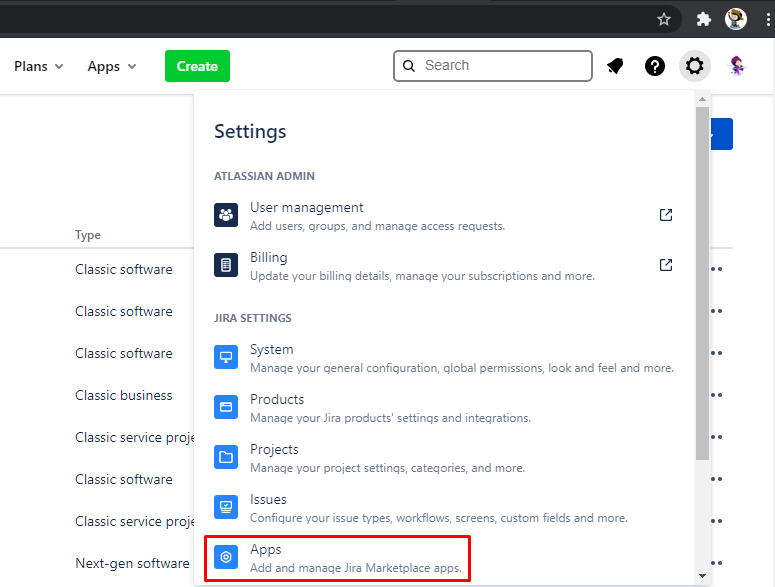The image size is (775, 587).
Task: Open the Jira user profile avatar
Action: (736, 66)
